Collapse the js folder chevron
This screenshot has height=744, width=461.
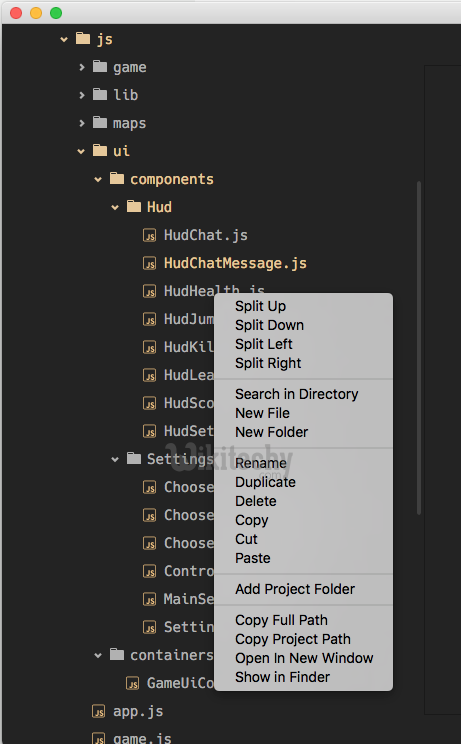point(64,39)
